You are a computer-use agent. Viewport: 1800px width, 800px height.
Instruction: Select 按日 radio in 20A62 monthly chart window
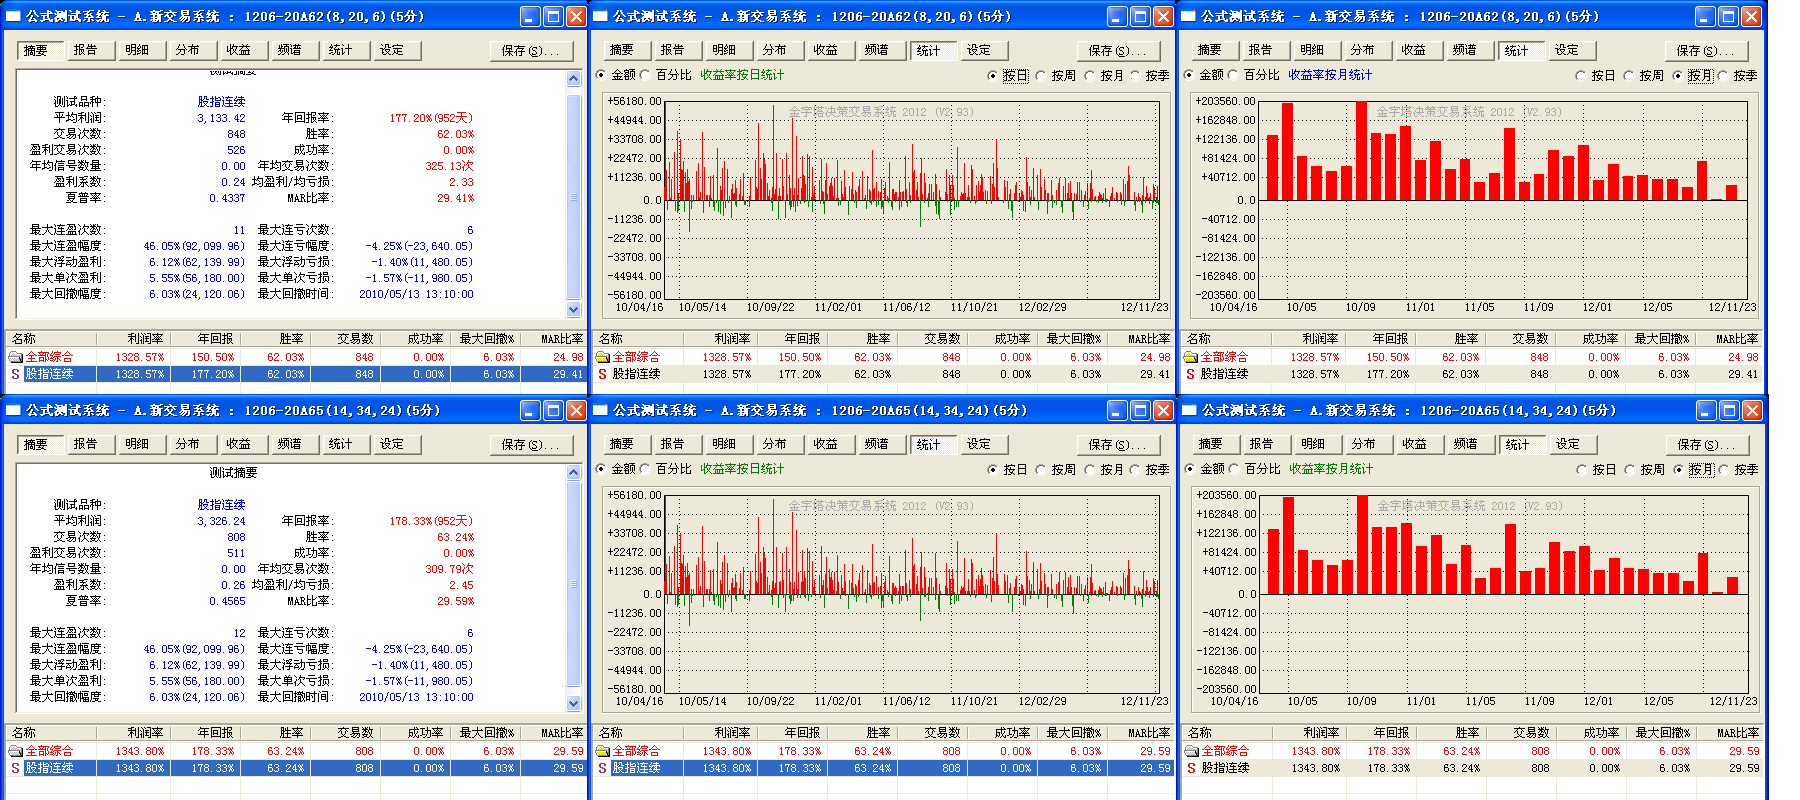click(1580, 75)
